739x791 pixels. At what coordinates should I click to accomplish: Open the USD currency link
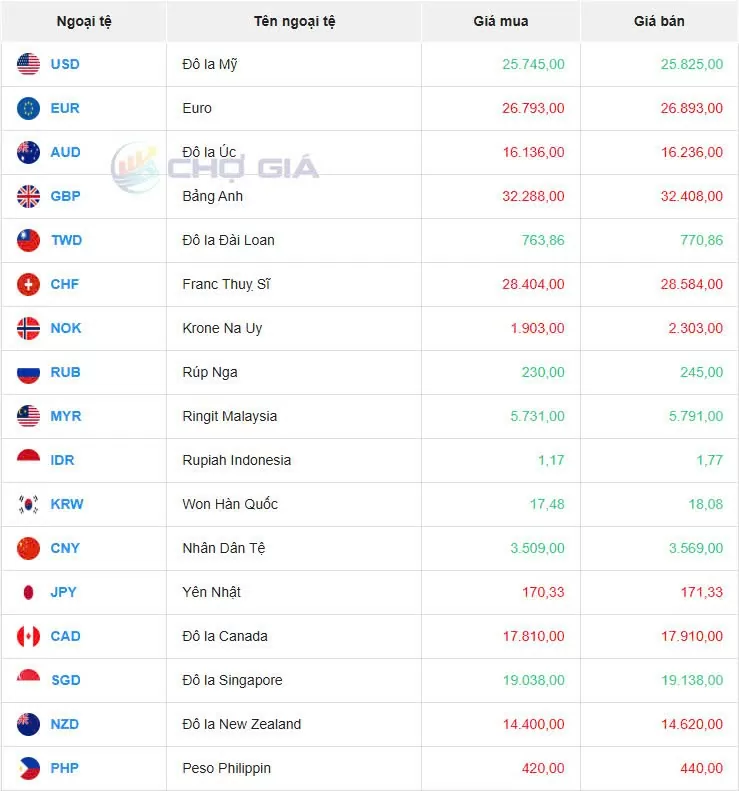tap(65, 64)
